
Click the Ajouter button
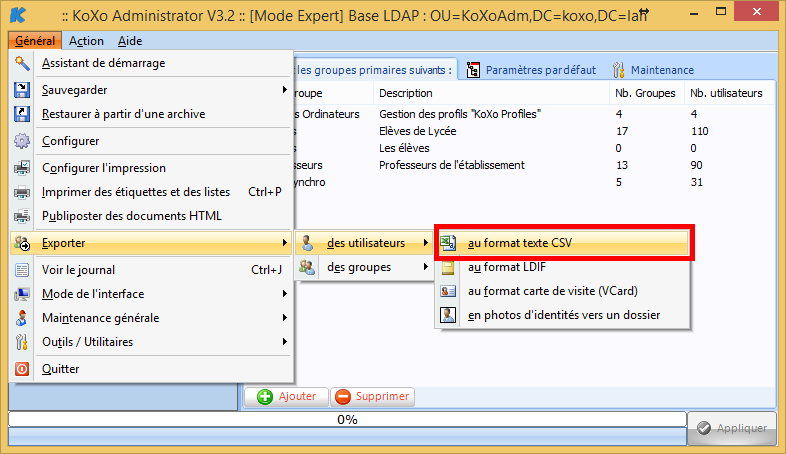(286, 396)
